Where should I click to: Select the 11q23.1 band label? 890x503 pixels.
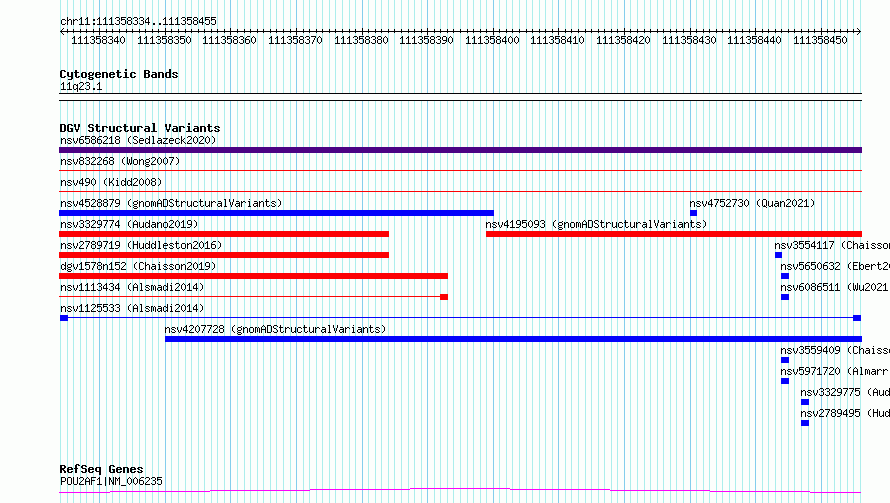(x=81, y=86)
